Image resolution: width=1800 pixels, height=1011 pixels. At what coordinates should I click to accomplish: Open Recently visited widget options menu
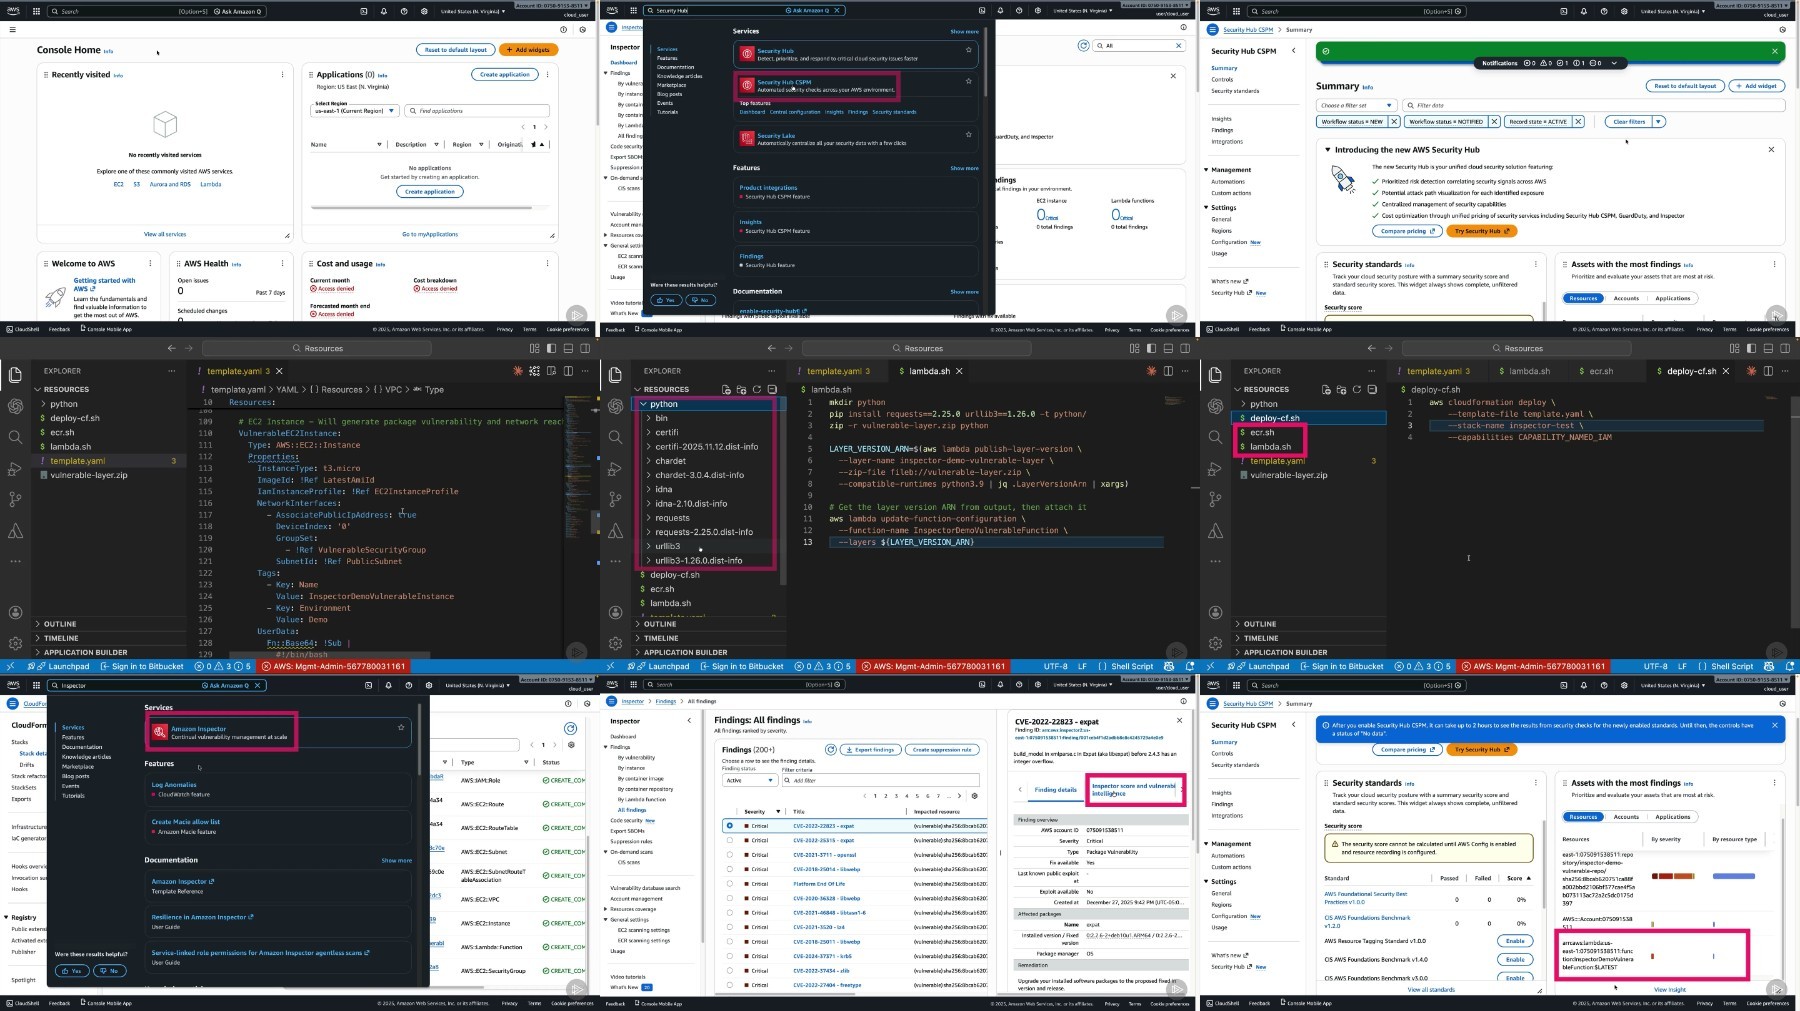coord(282,75)
